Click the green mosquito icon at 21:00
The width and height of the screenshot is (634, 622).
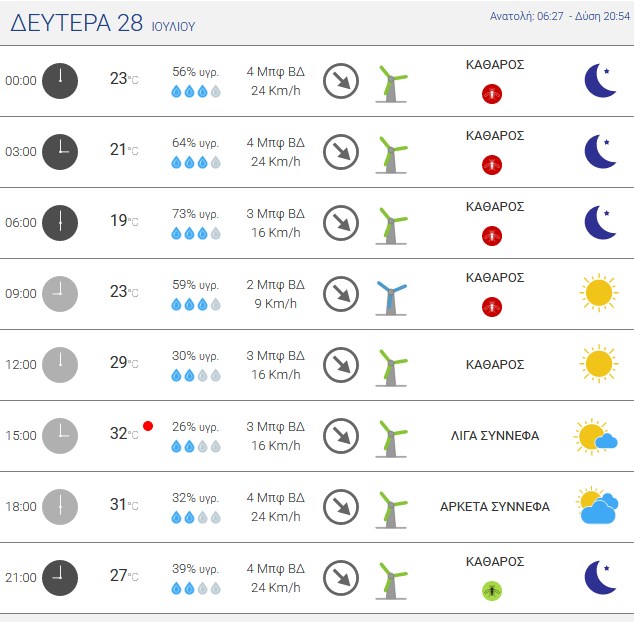tap(492, 591)
